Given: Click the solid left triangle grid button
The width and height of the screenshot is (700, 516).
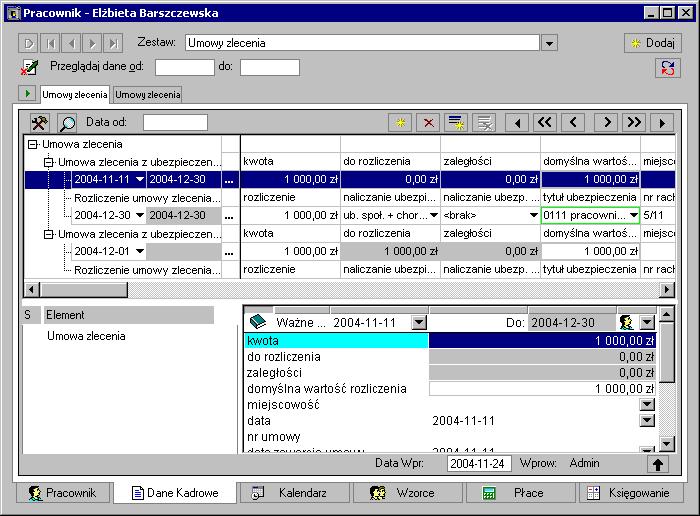Looking at the screenshot, I should pos(517,122).
